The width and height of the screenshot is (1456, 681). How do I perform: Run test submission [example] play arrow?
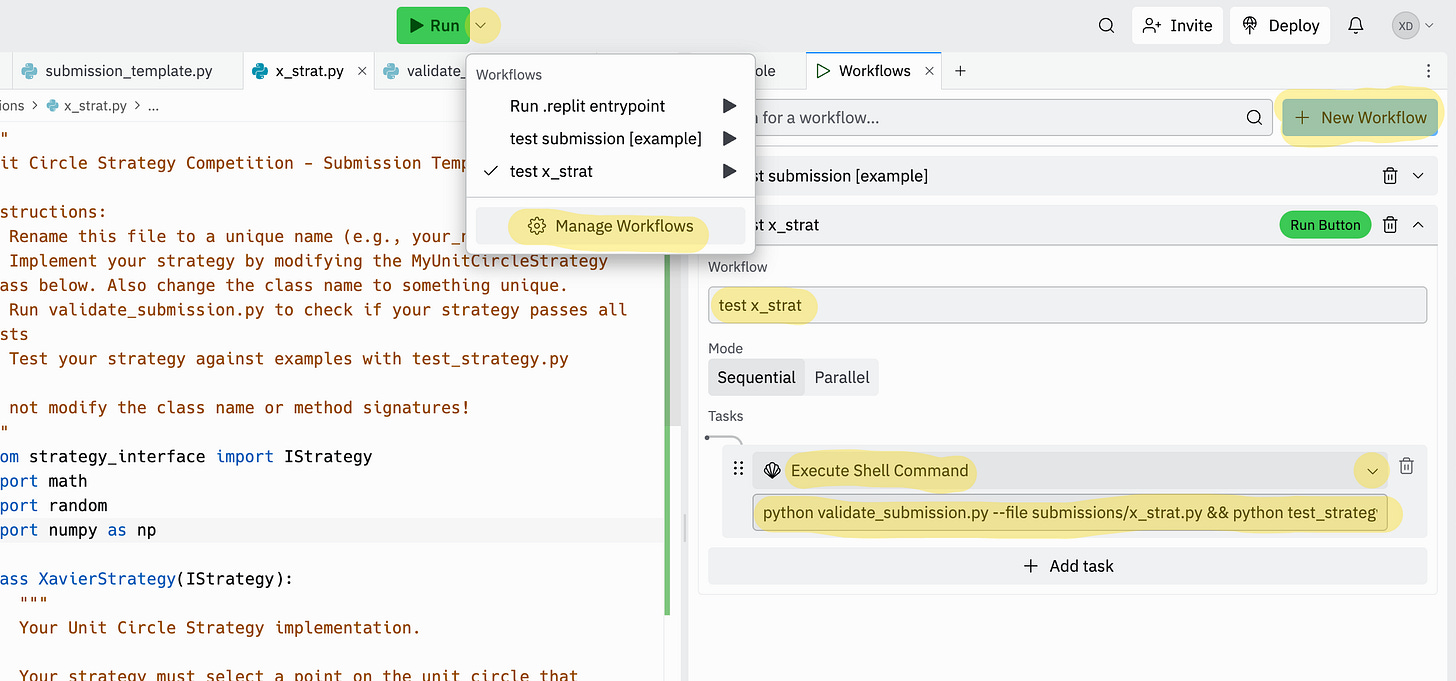pyautogui.click(x=729, y=139)
